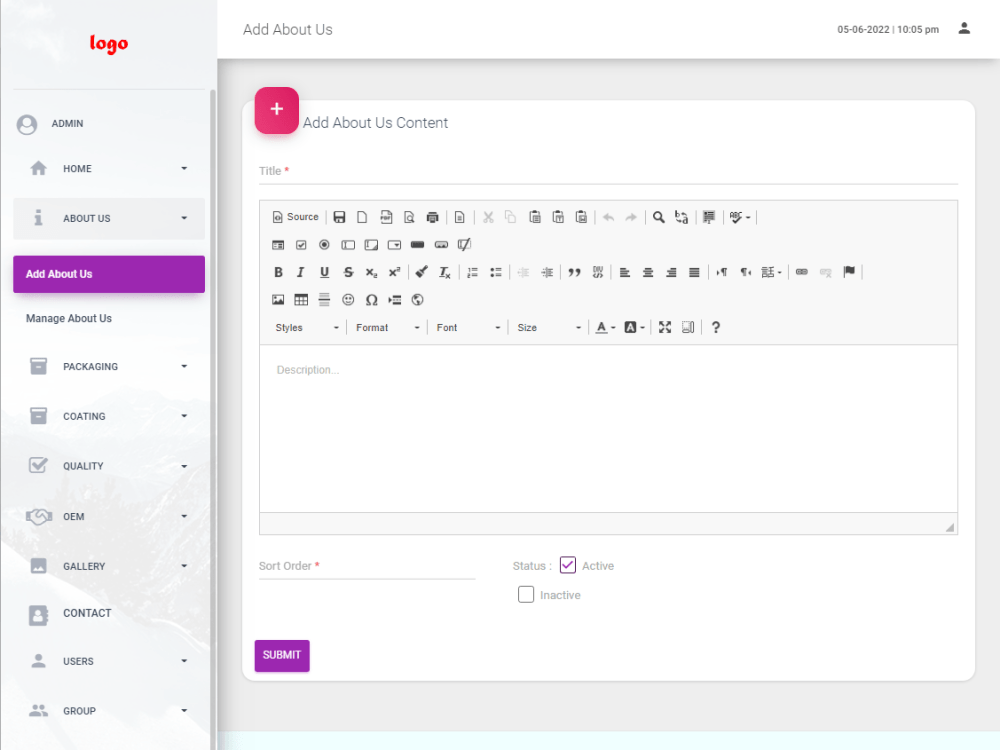Insert form Radio Button element icon
This screenshot has height=750, width=1000.
click(x=325, y=245)
